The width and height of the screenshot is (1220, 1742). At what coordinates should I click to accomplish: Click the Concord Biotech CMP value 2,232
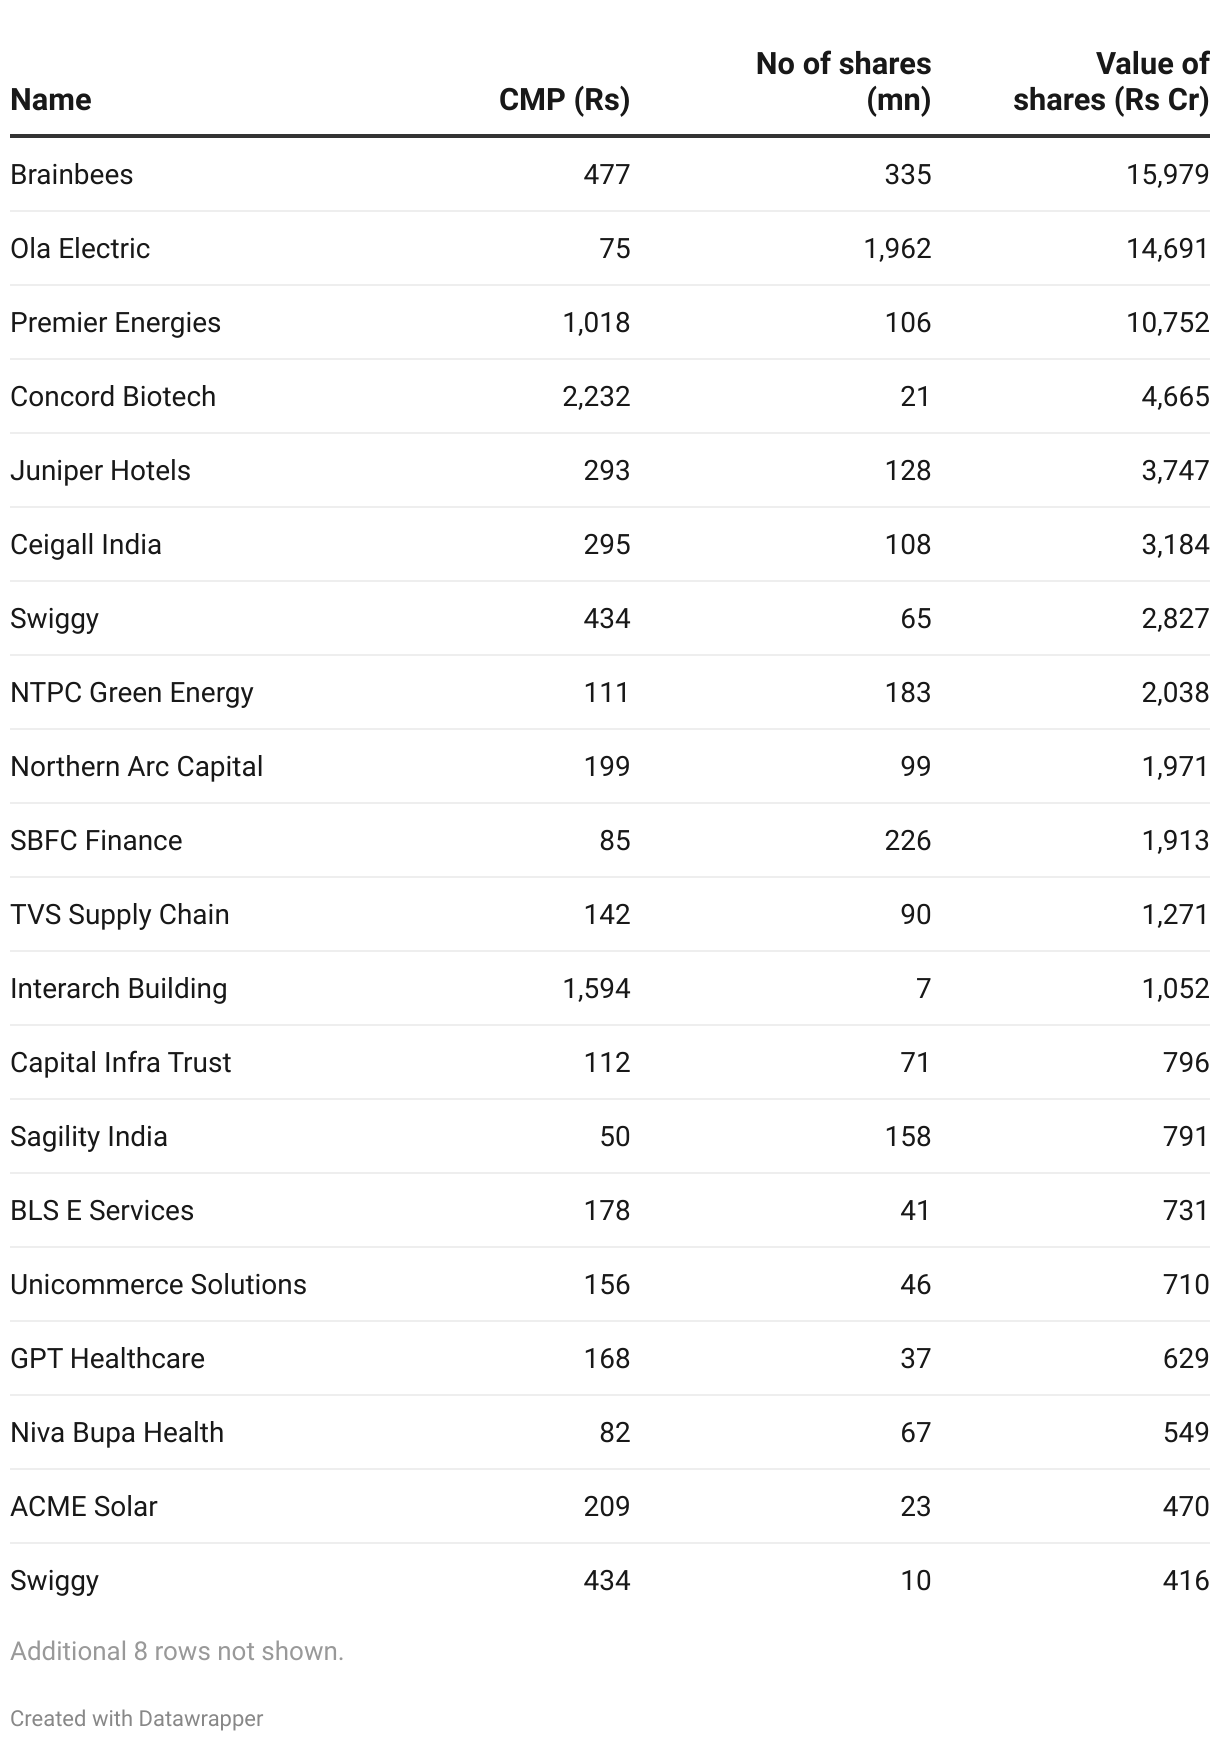pos(596,397)
